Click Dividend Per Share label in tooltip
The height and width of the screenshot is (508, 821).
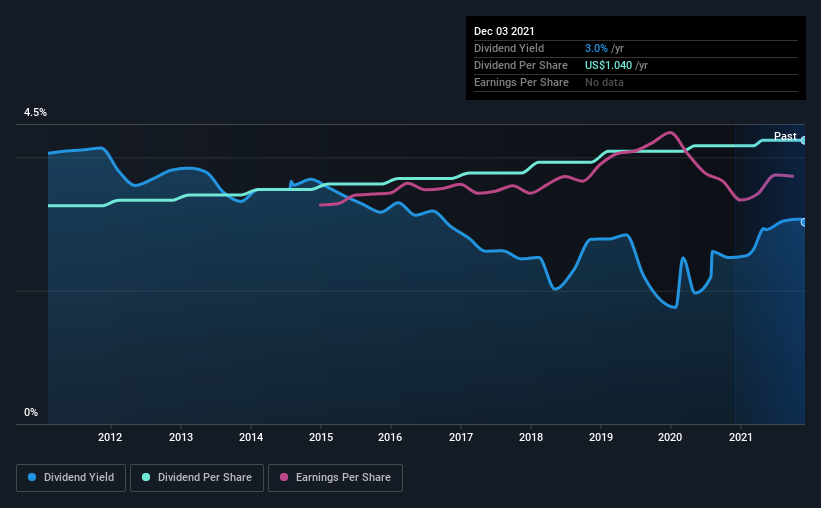click(520, 65)
